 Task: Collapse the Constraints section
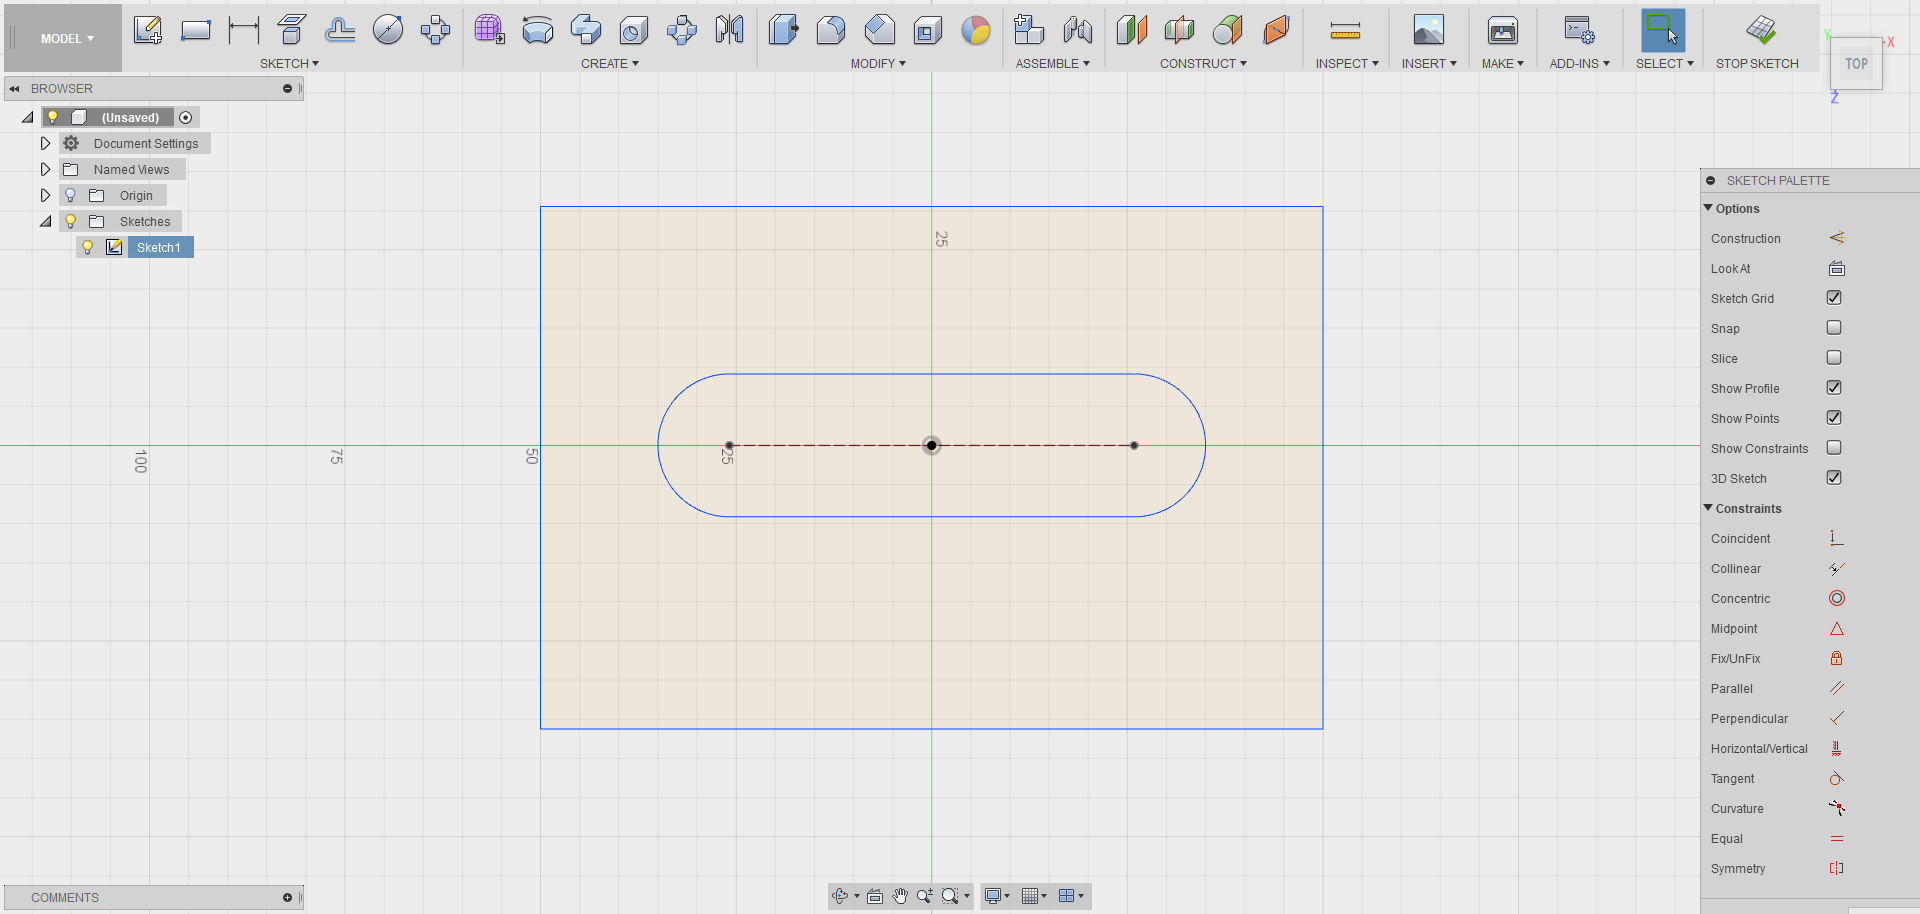pyautogui.click(x=1709, y=508)
